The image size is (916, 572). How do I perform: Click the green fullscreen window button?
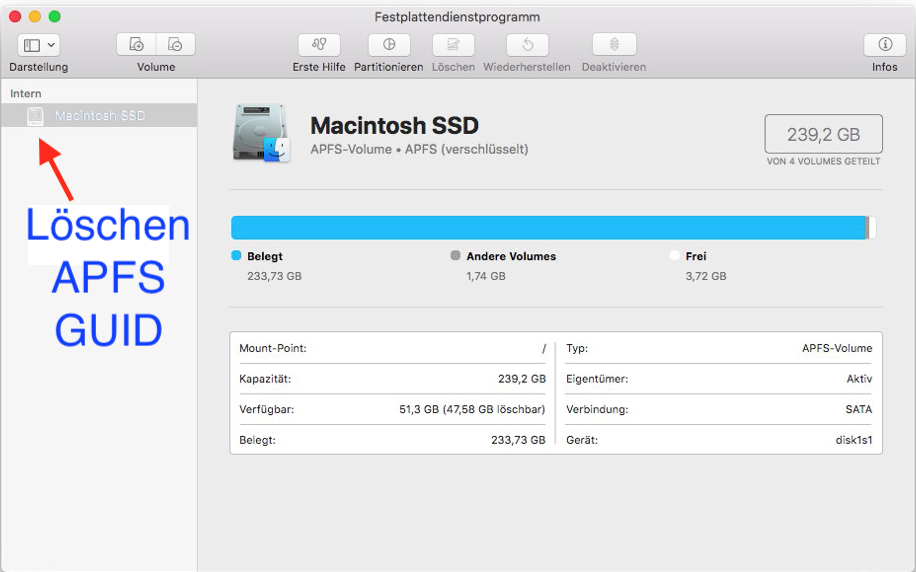(x=55, y=17)
